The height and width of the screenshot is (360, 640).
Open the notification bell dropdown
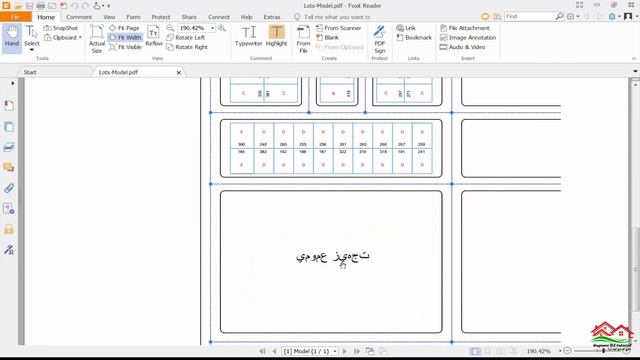coord(614,16)
